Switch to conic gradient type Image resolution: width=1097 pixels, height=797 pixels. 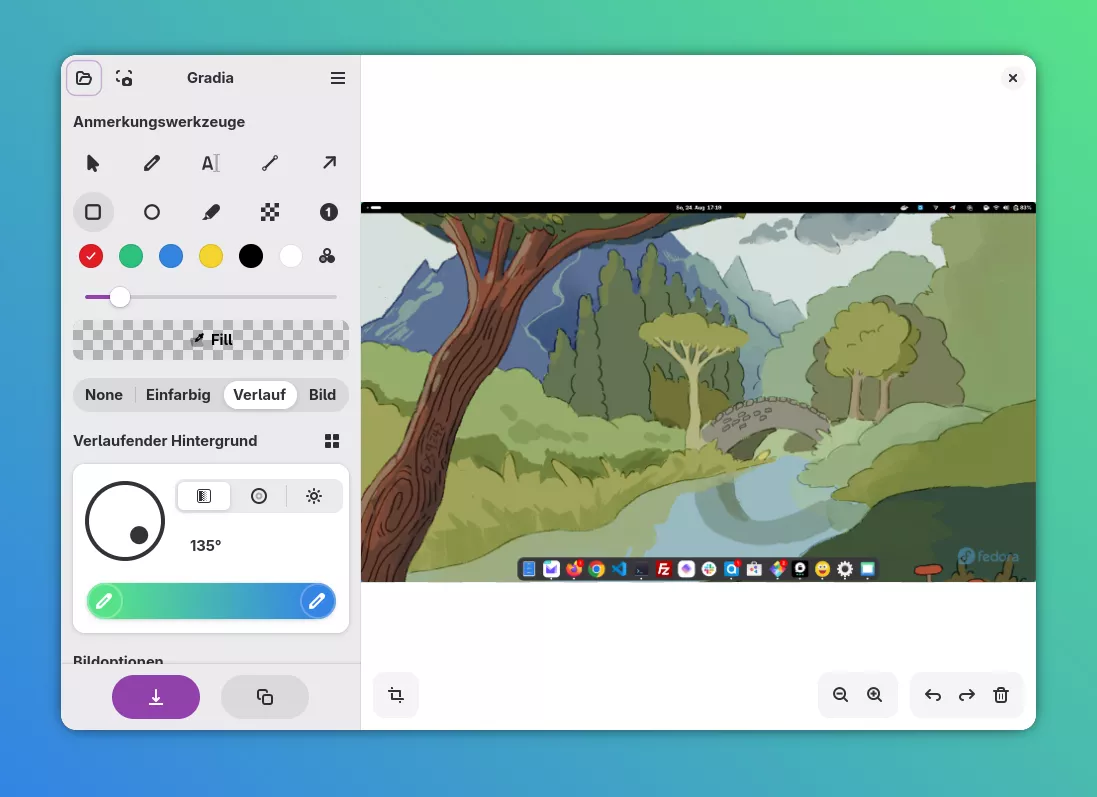point(314,496)
